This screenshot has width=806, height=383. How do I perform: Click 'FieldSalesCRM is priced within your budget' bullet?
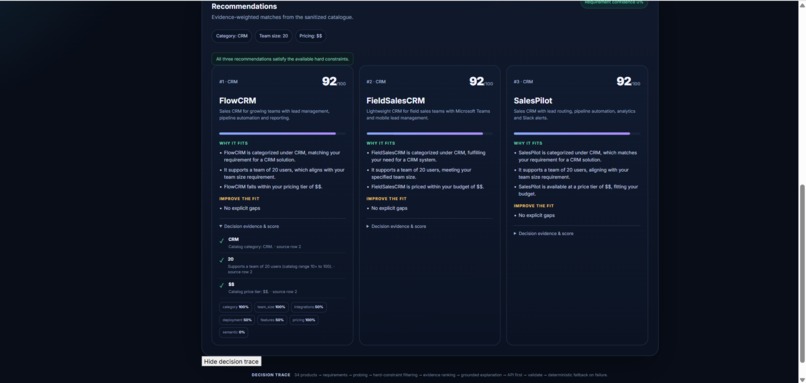pos(427,187)
